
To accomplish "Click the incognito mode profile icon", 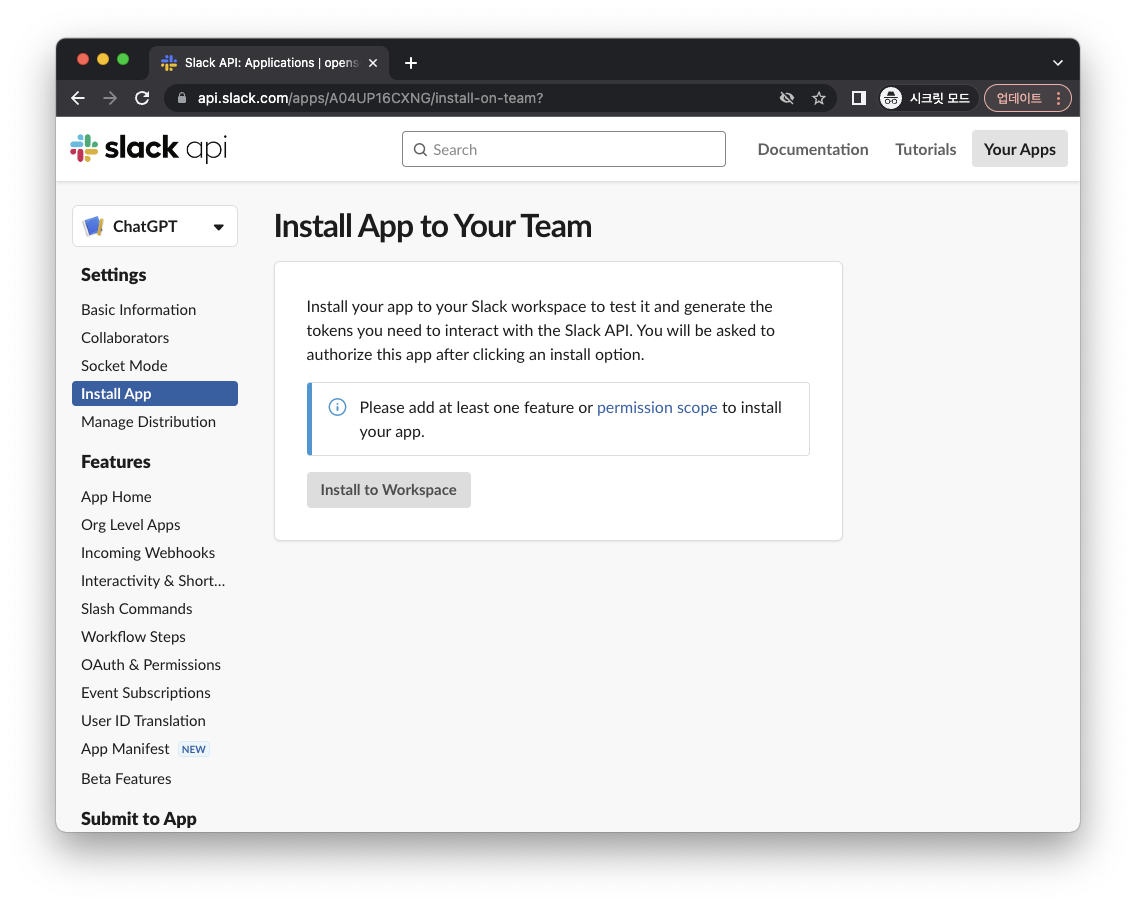I will [x=890, y=98].
